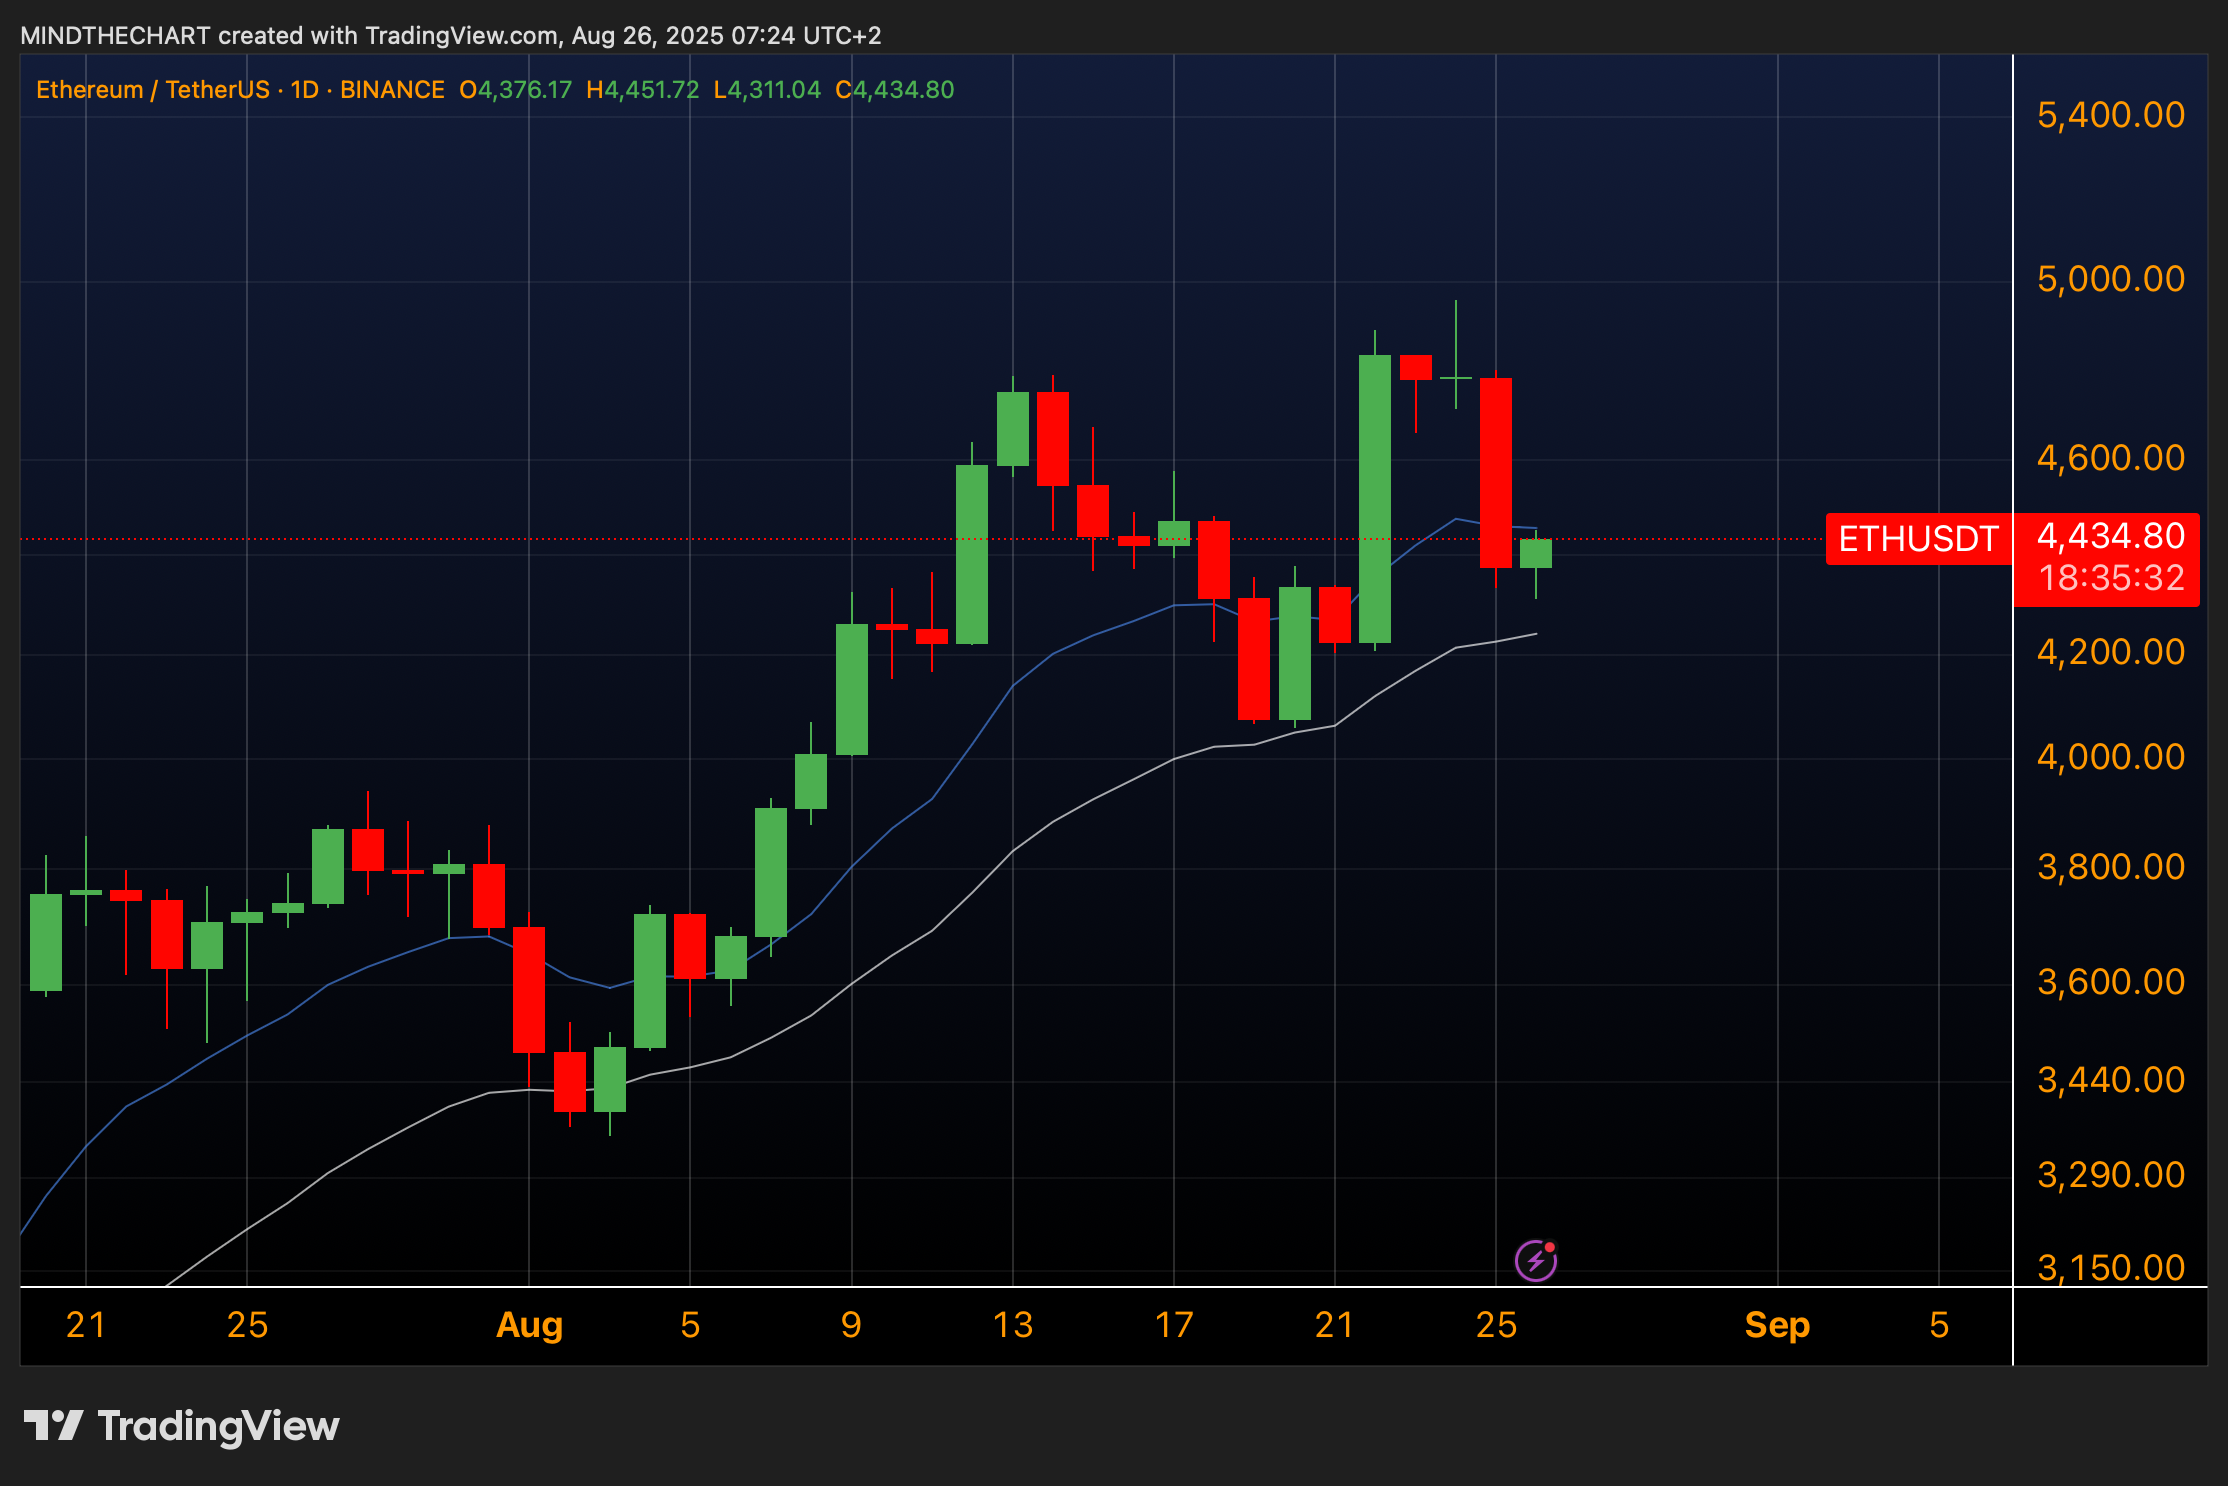Screen dimensions: 2228x1486
Task: Click the Ethereum / TetherUS chart title
Action: coord(153,90)
